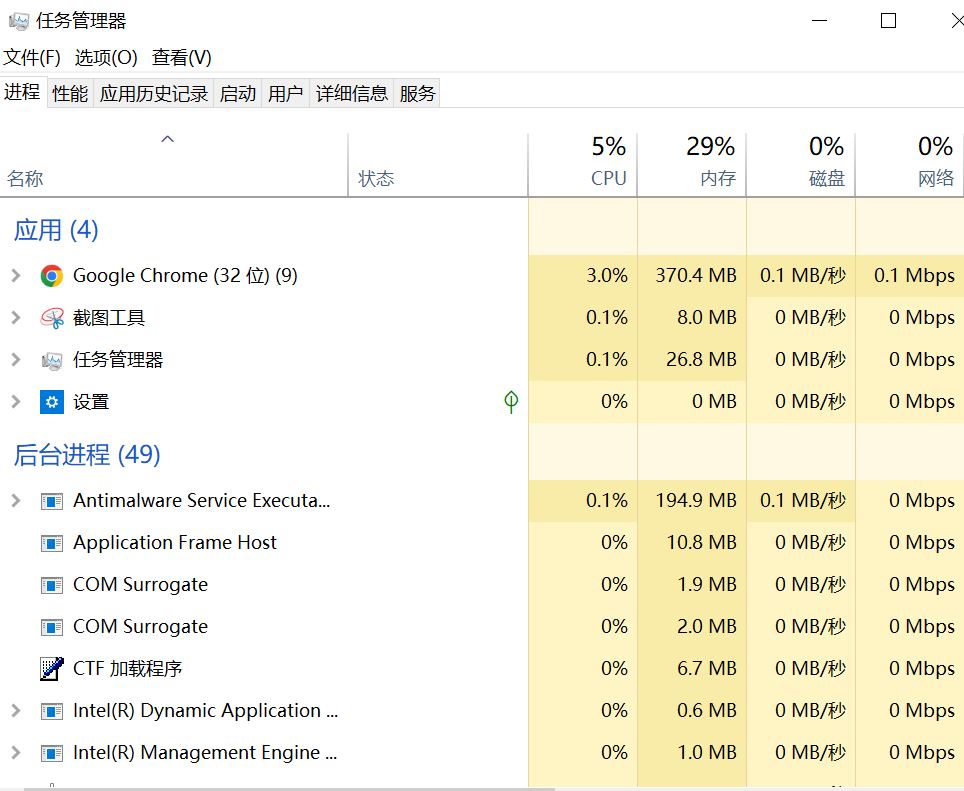Viewport: 964px width, 791px height.
Task: Open the 文件(F) menu
Action: pos(32,58)
